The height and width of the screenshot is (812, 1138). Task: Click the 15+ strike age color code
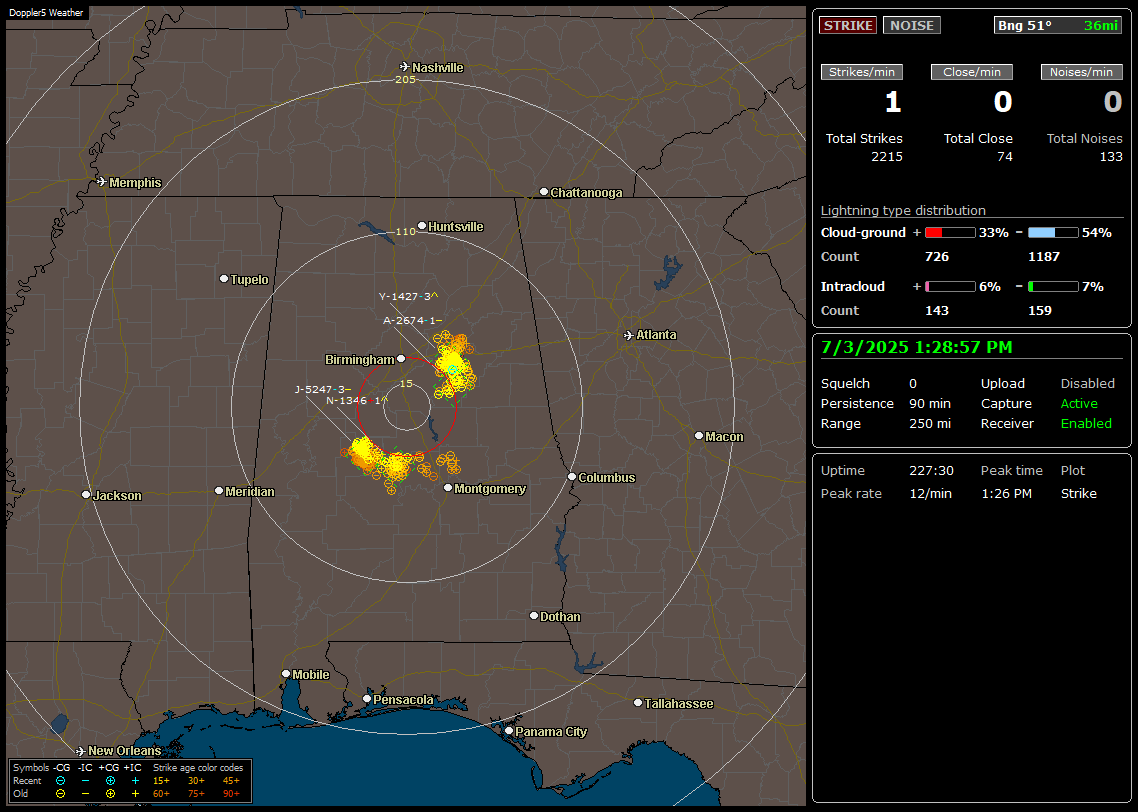[161, 781]
